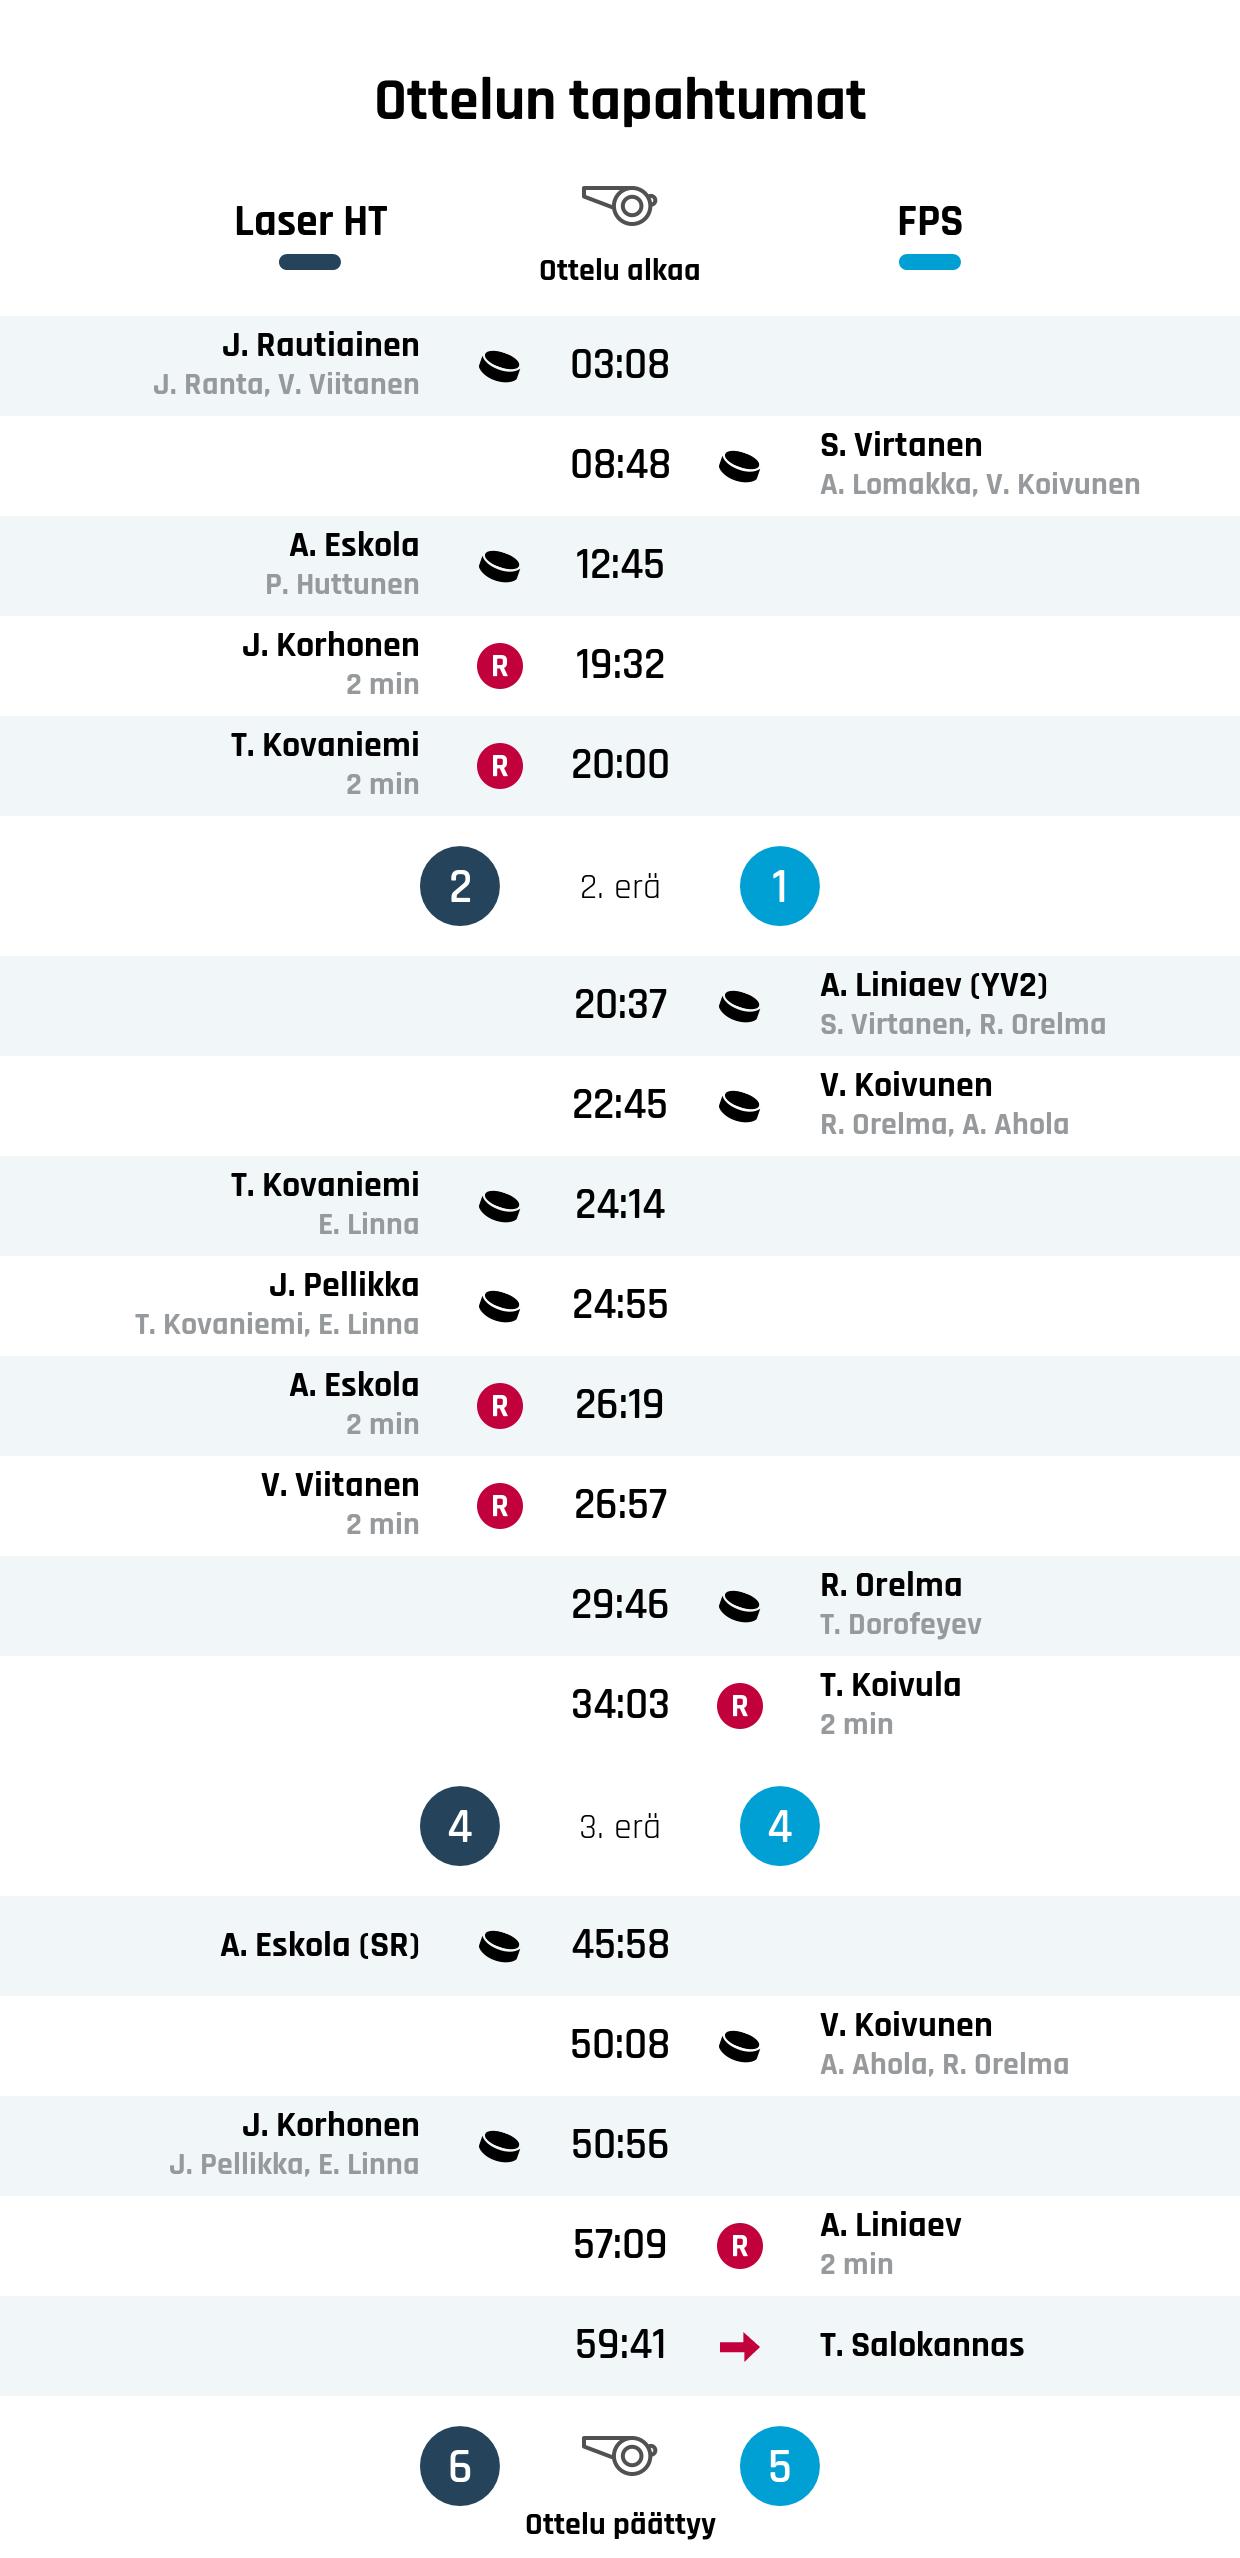This screenshot has width=1240, height=2558.
Task: Click the final score 5 badge
Action: [x=780, y=2466]
